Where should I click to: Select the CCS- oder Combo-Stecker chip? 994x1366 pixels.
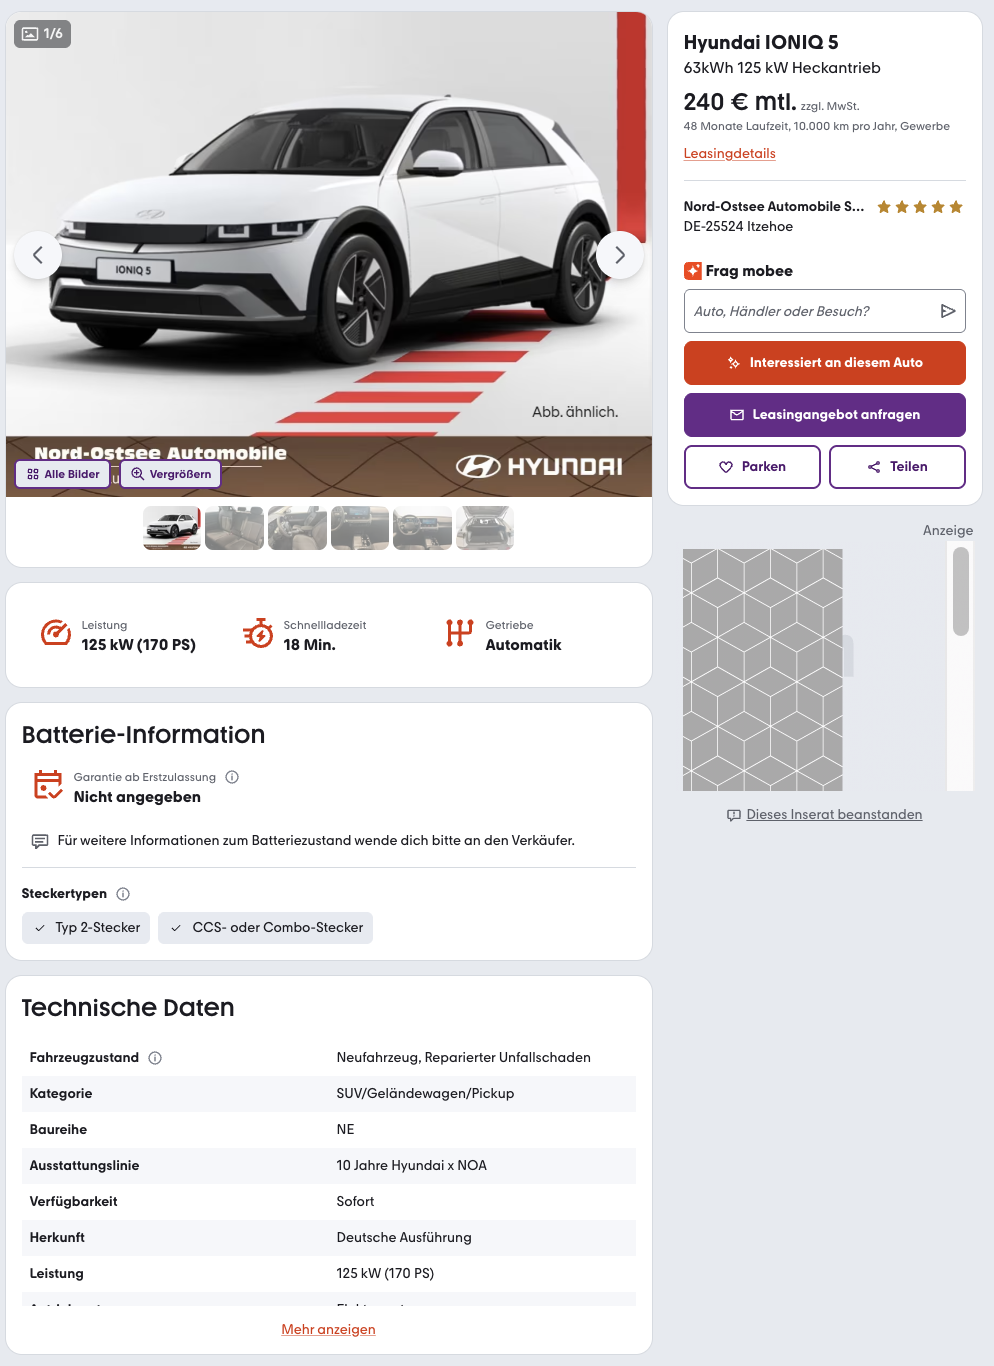[266, 928]
